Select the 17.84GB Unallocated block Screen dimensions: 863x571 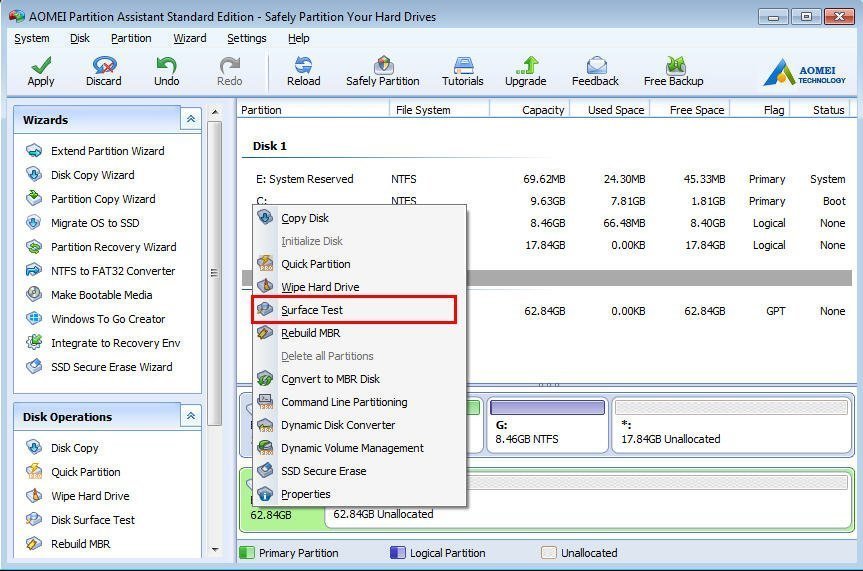point(731,425)
